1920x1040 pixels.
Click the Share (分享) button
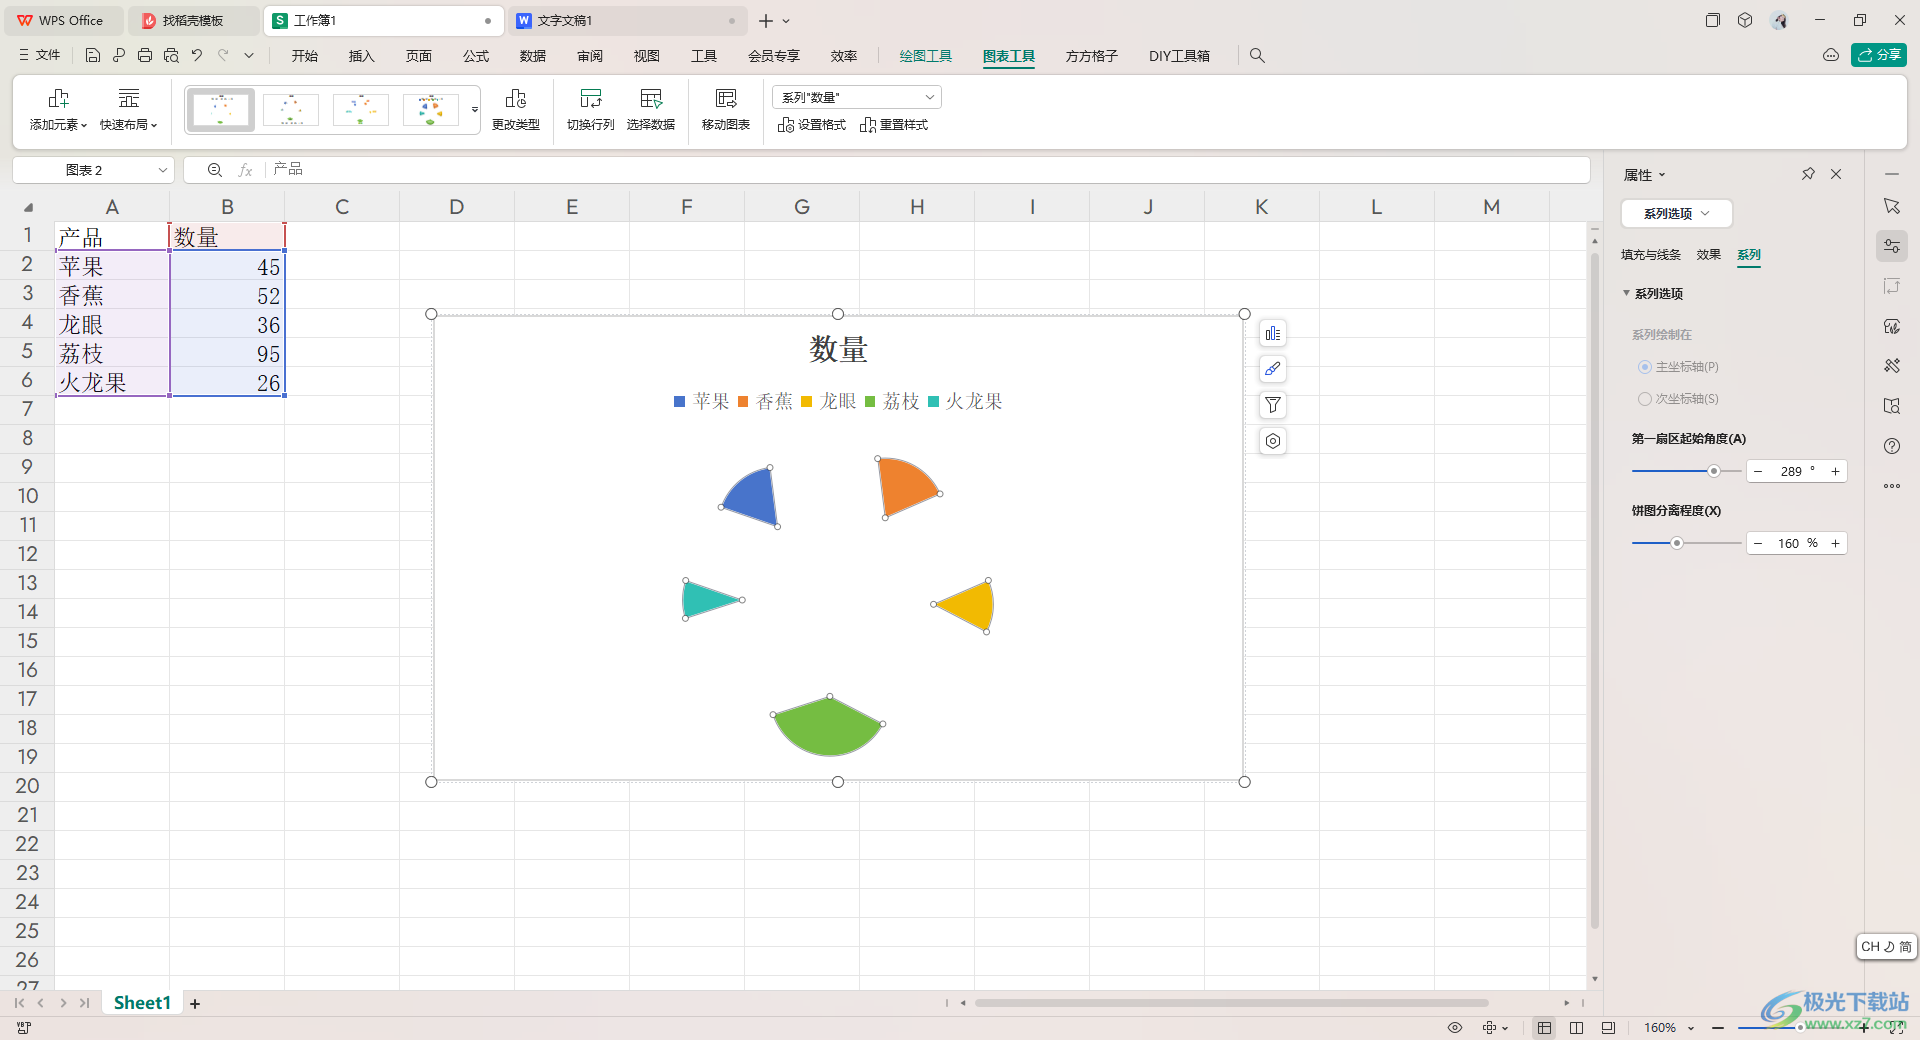(1879, 56)
